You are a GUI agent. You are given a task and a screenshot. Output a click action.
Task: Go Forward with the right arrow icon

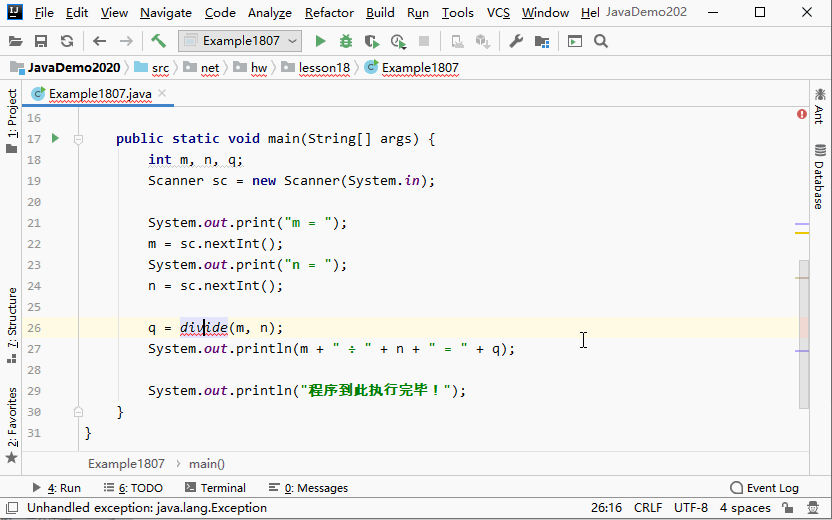point(126,41)
